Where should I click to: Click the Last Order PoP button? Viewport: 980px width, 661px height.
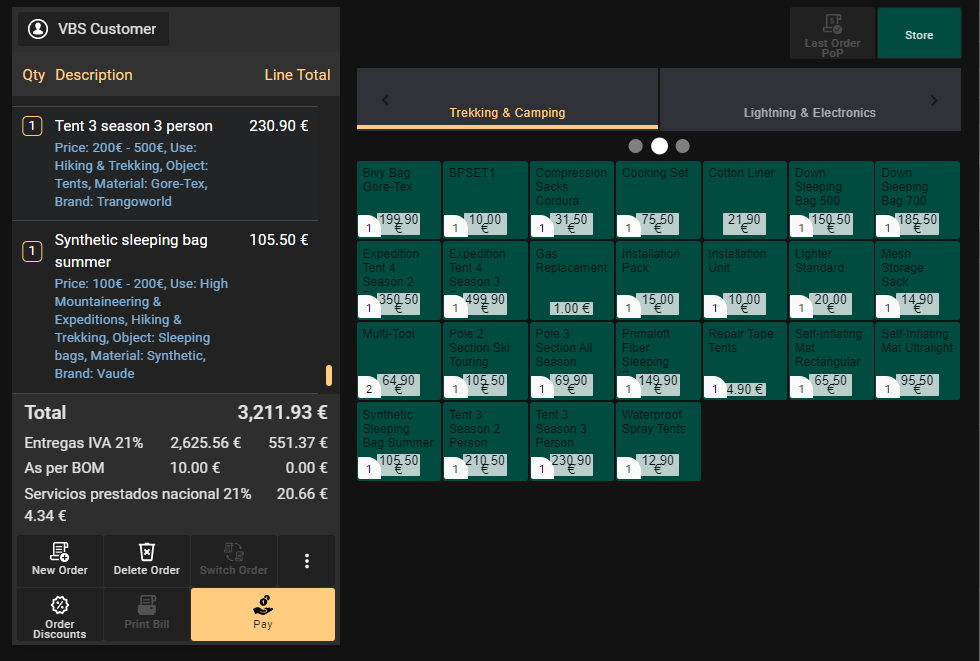832,34
